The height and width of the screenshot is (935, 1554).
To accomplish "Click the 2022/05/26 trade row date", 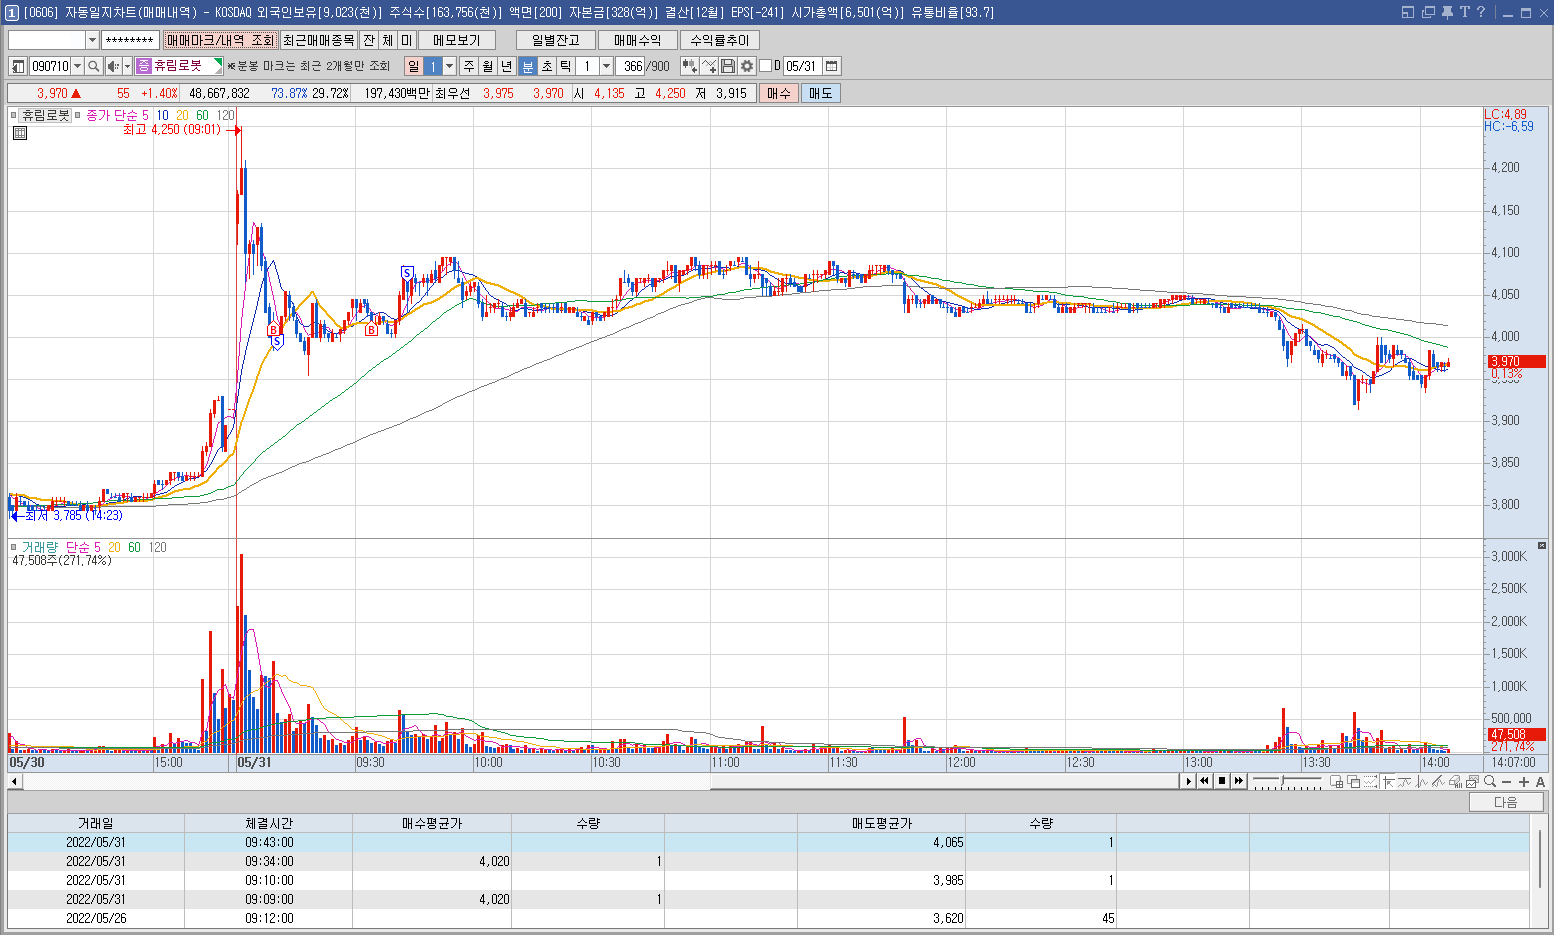I will 96,918.
